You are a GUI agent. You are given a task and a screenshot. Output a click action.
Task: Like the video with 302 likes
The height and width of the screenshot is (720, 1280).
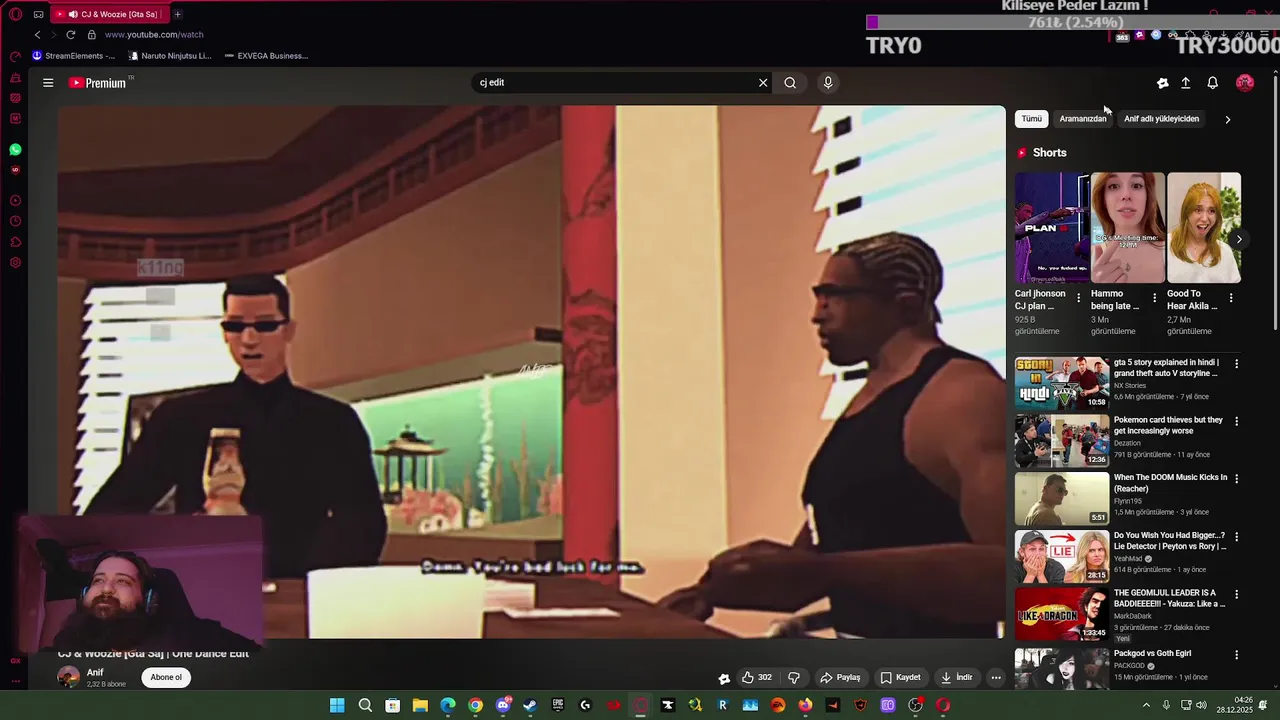click(756, 677)
